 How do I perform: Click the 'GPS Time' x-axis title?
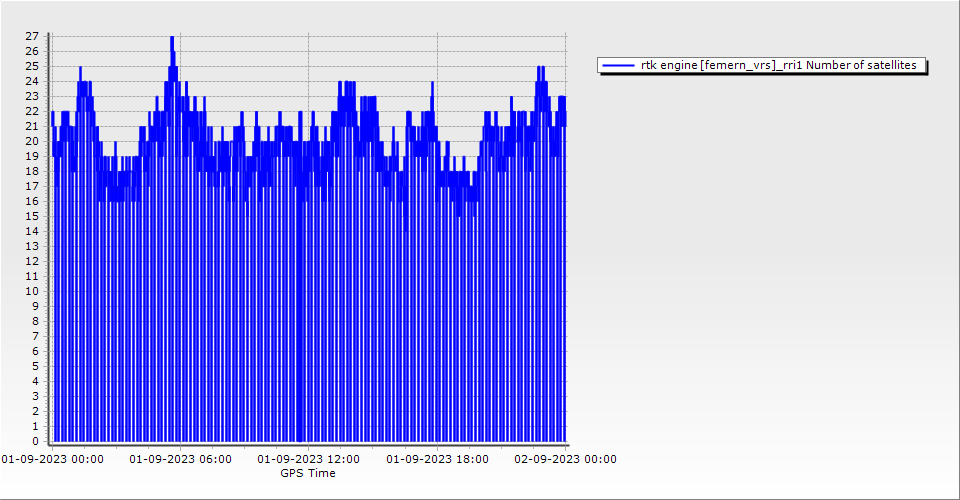[x=308, y=473]
